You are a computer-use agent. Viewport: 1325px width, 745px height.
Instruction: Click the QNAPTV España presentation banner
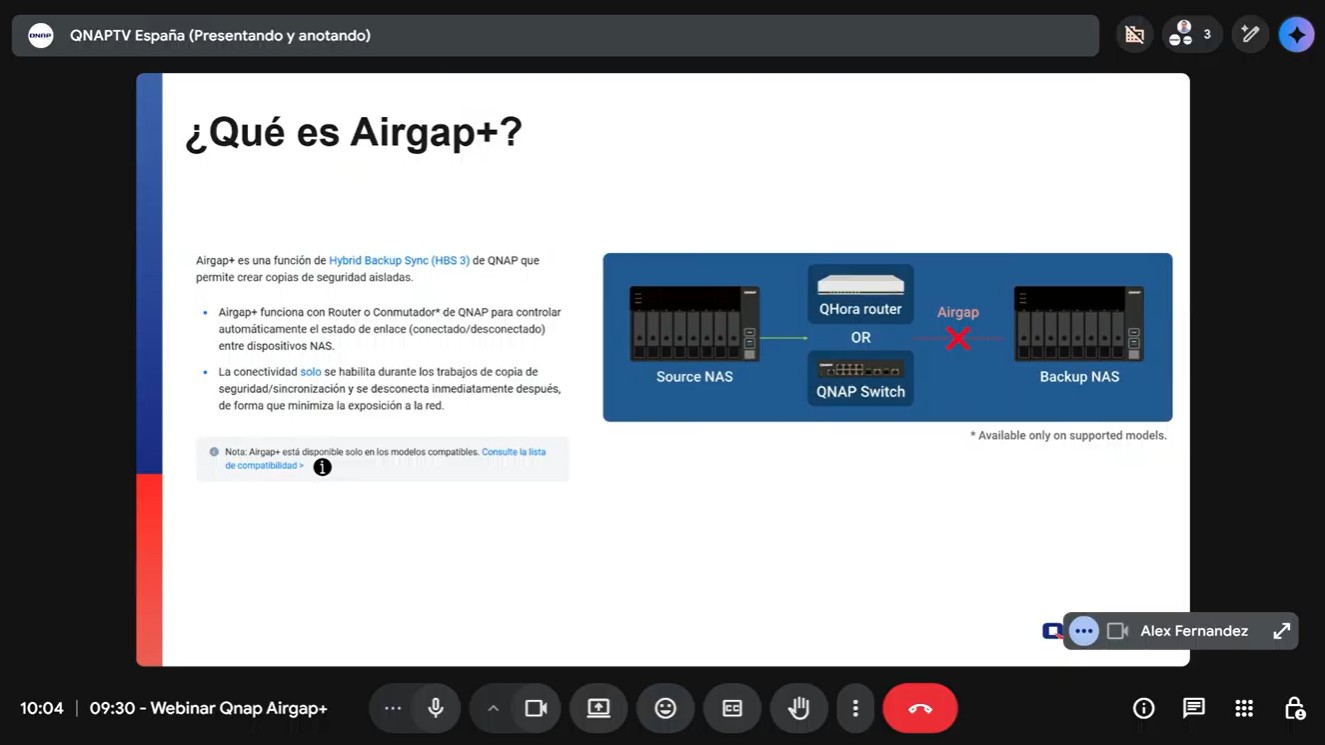tap(555, 35)
